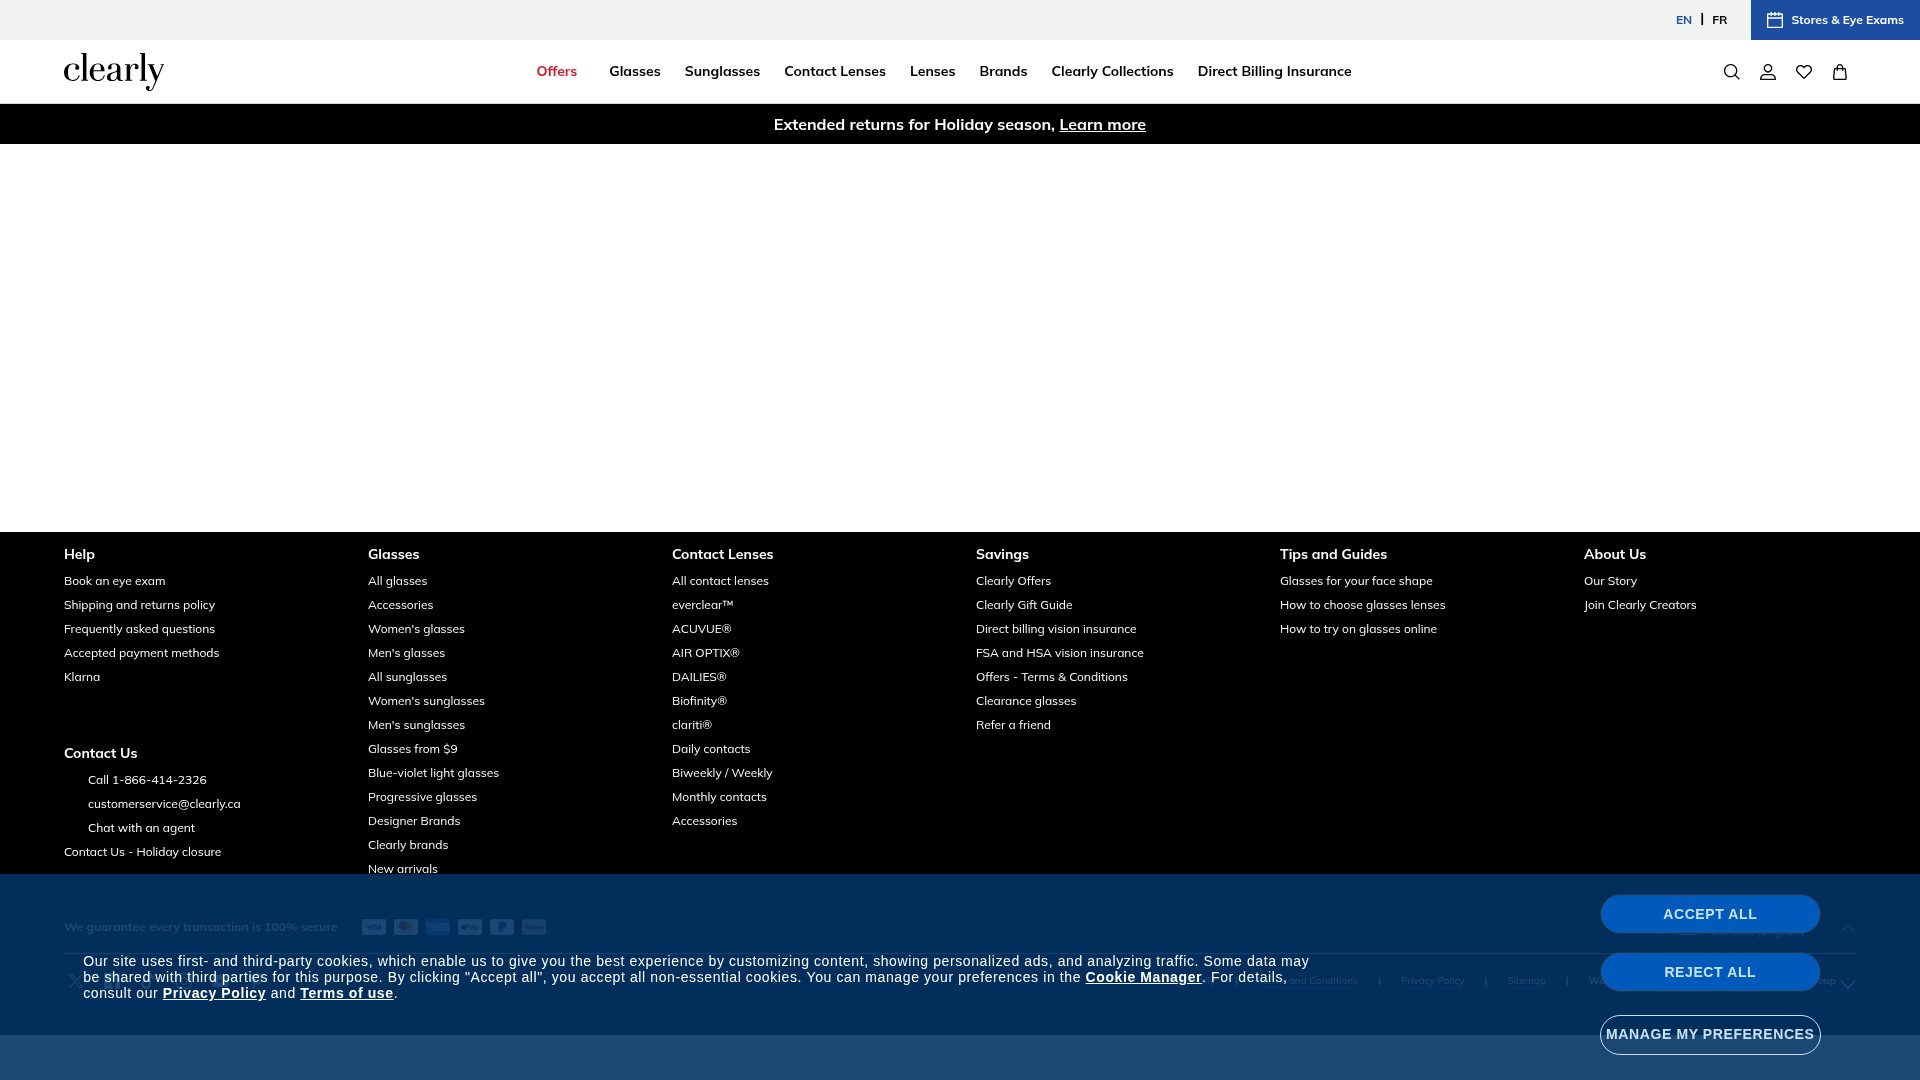Reject all cookies

pyautogui.click(x=1710, y=972)
